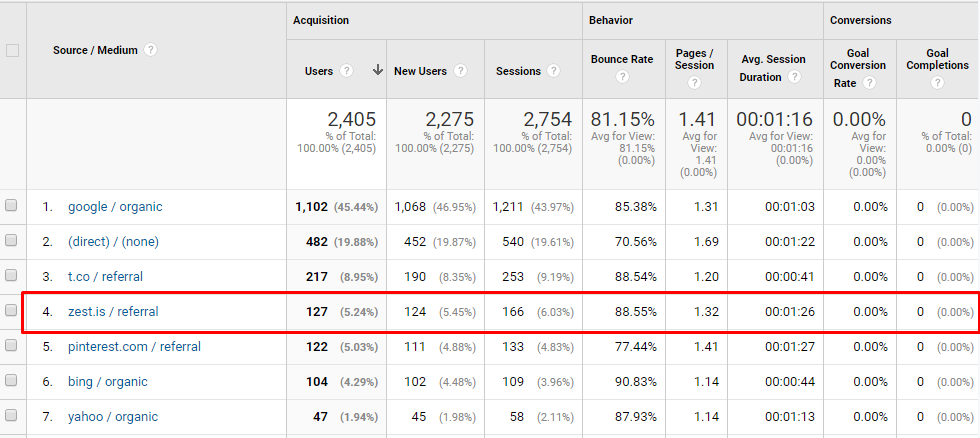Click the sort arrow in Users column
This screenshot has width=980, height=438.
pos(378,71)
